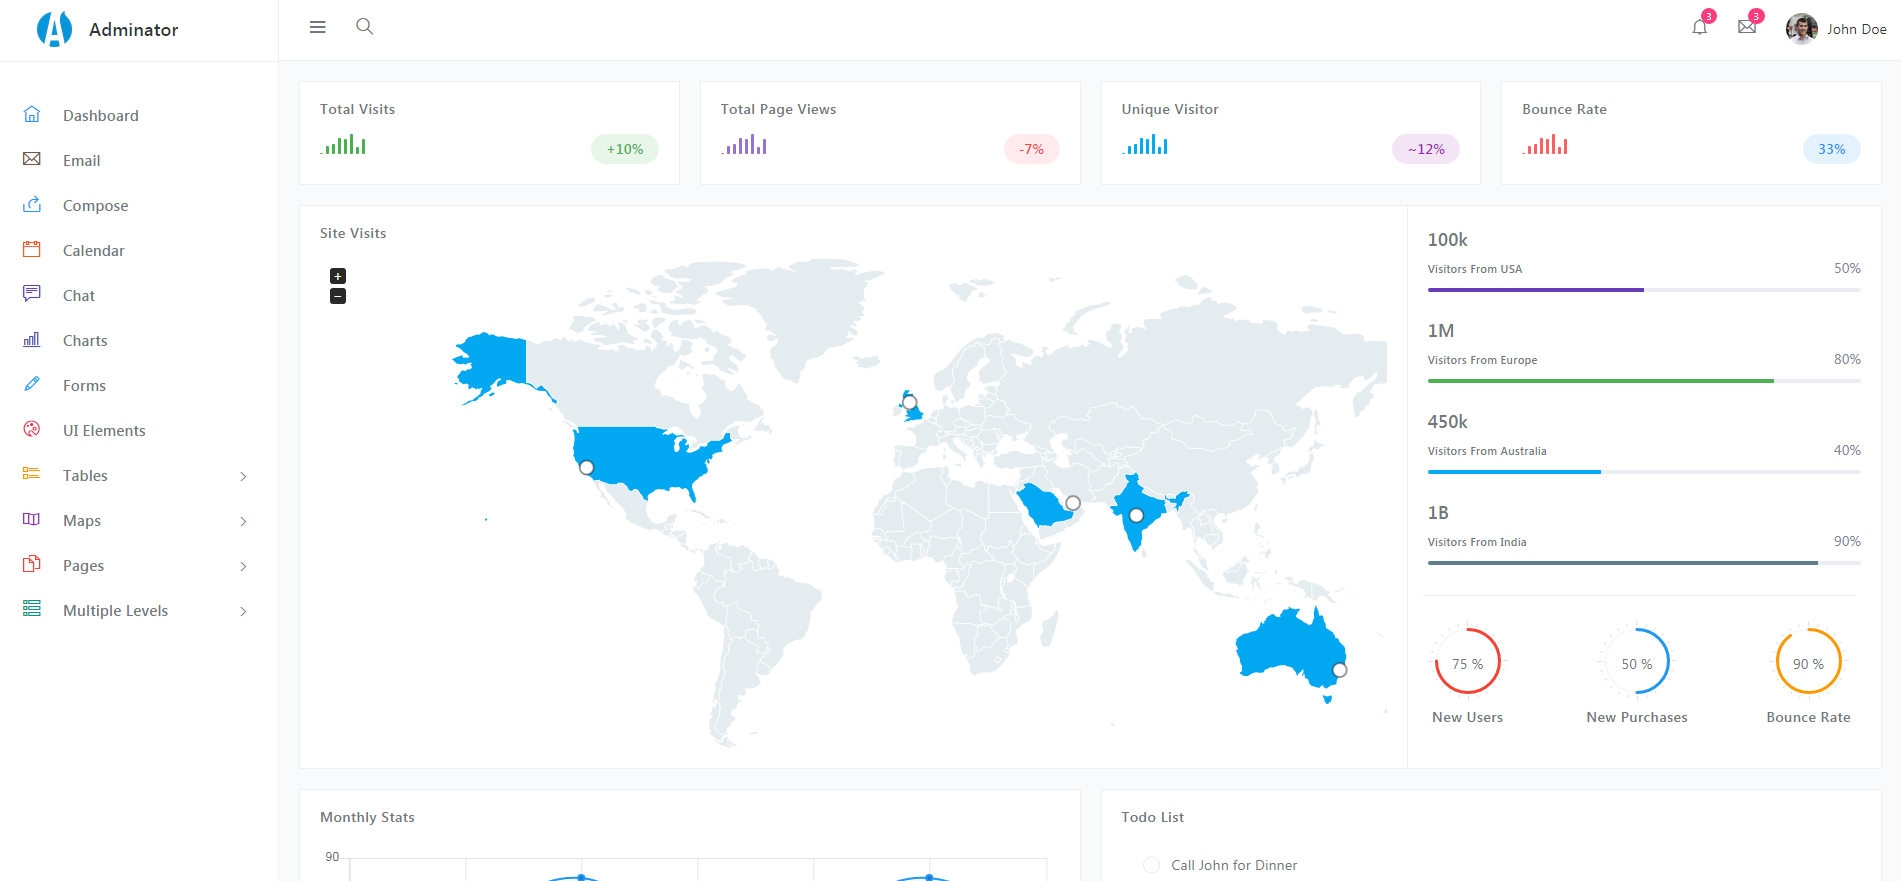Open the Dashboard menu item
Screen dimensions: 1901x881
(100, 116)
